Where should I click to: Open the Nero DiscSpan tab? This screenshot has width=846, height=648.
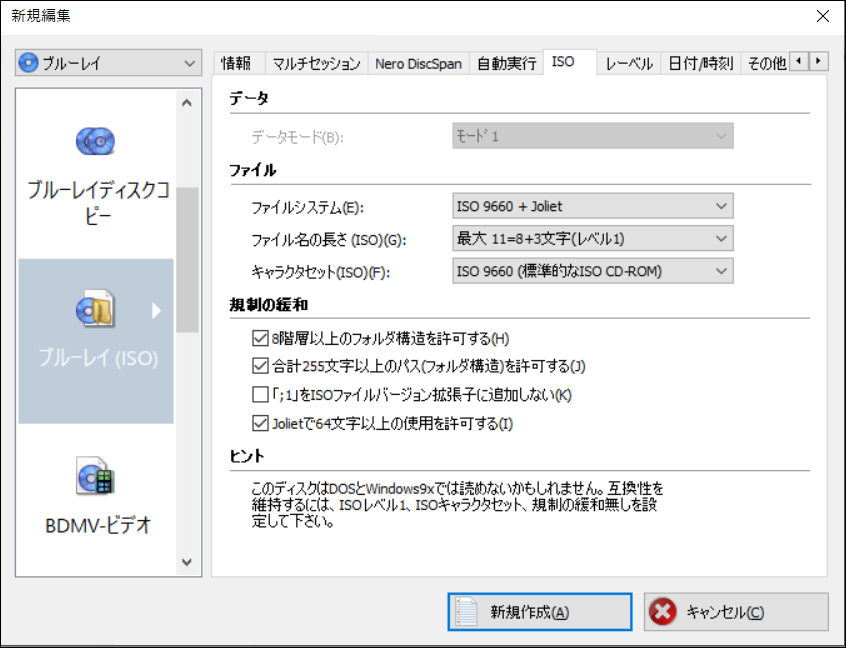coord(419,61)
